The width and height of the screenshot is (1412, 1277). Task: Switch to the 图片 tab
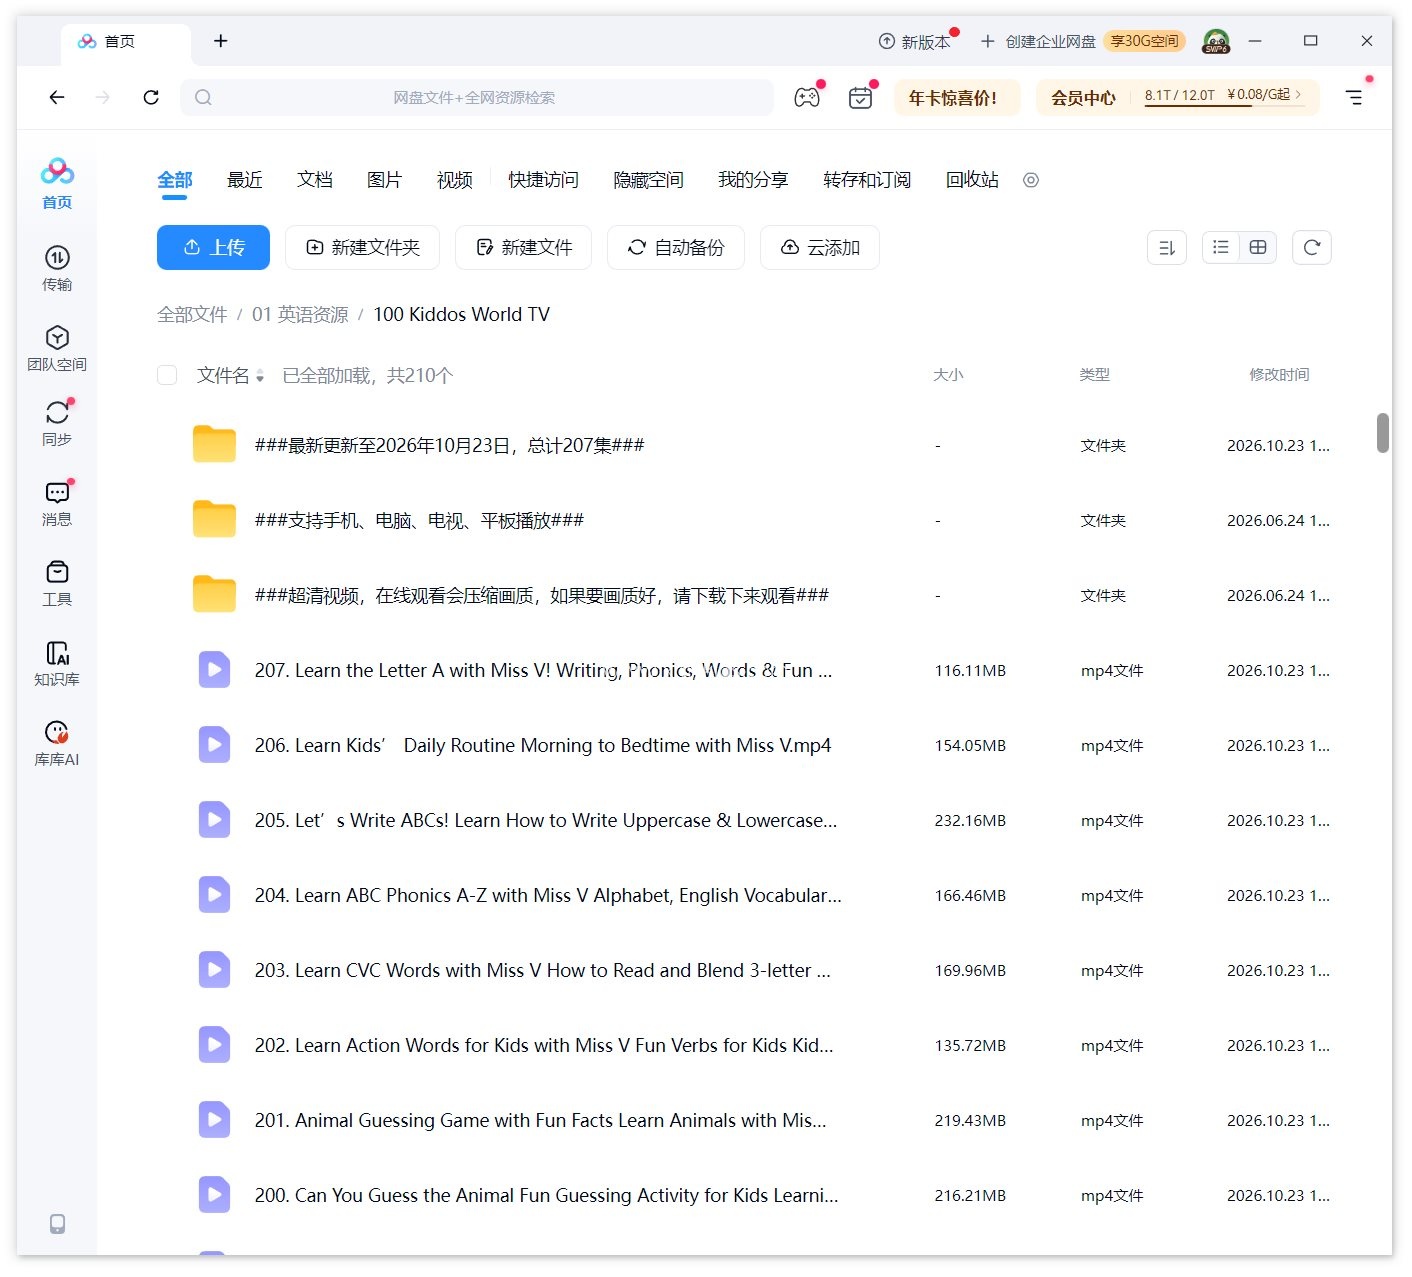tap(385, 180)
